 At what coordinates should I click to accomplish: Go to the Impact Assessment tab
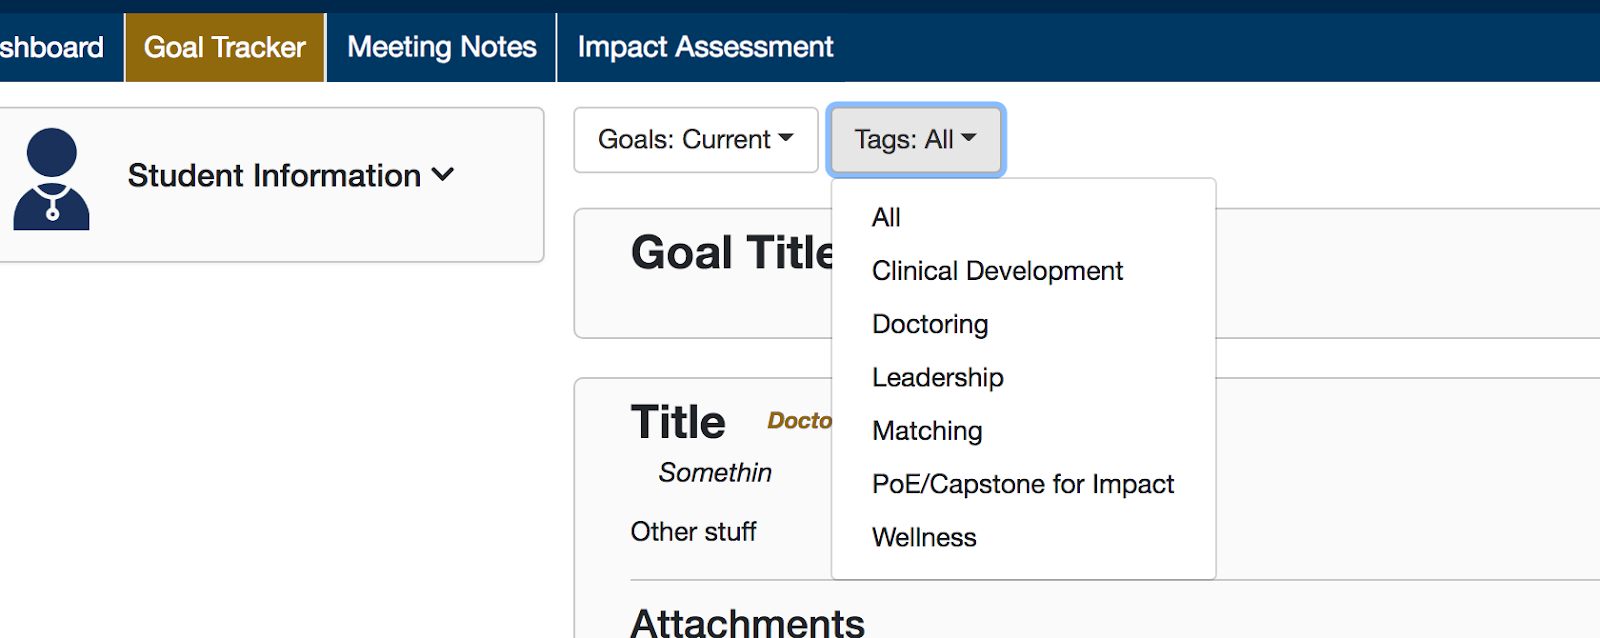point(705,47)
